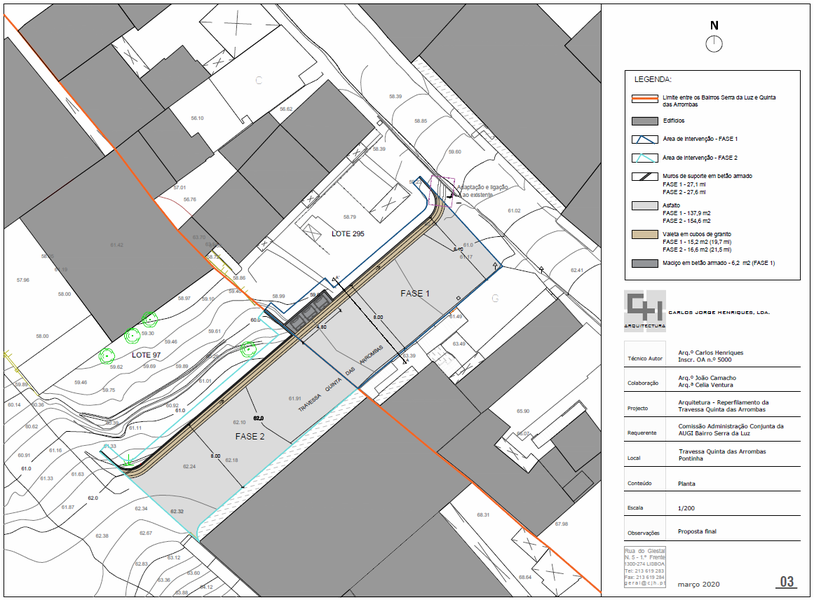
Task: Click the 1/200 scale value
Action: (x=689, y=509)
